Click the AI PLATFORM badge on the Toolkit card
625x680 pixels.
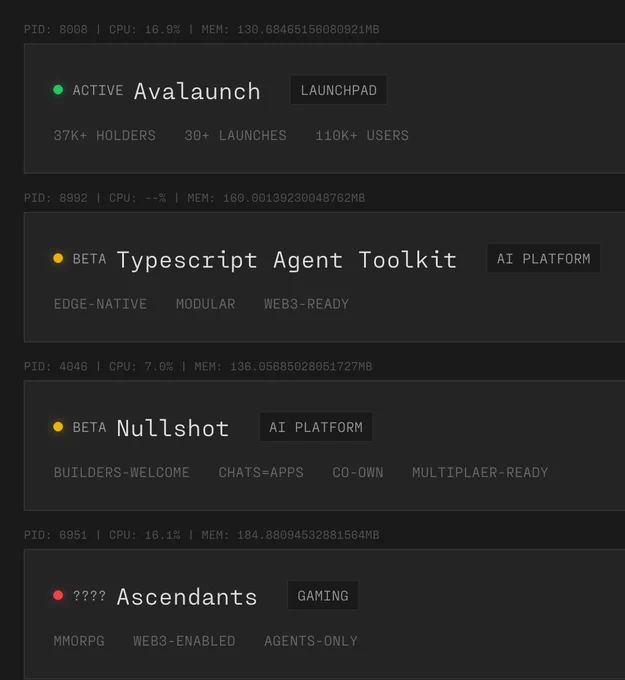pyautogui.click(x=543, y=259)
